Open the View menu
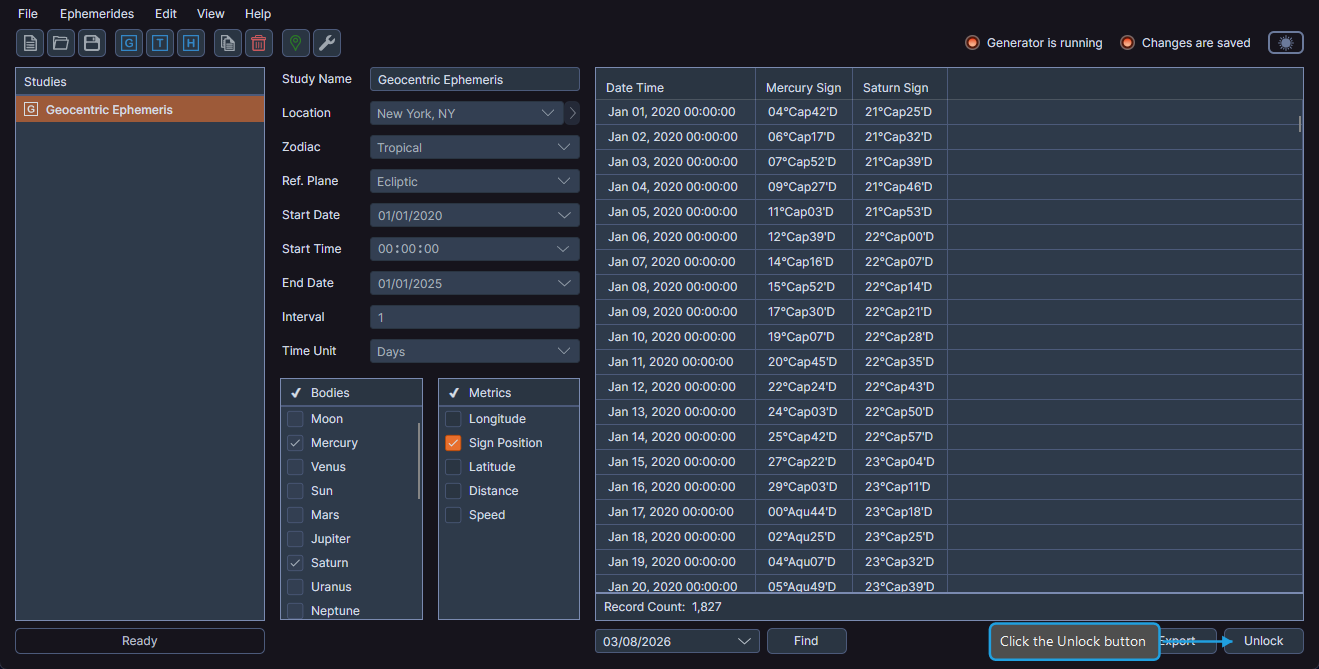The width and height of the screenshot is (1319, 669). (x=211, y=14)
